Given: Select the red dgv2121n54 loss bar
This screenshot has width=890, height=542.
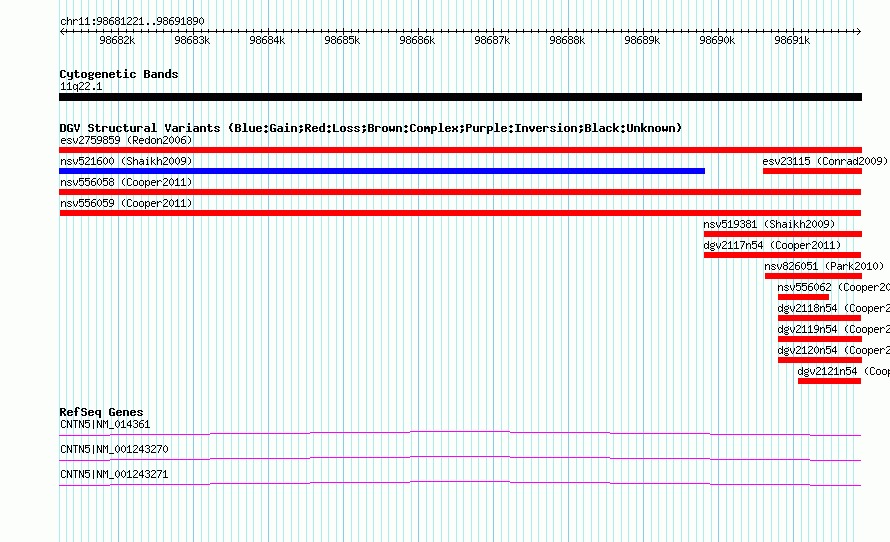Looking at the screenshot, I should pos(829,381).
